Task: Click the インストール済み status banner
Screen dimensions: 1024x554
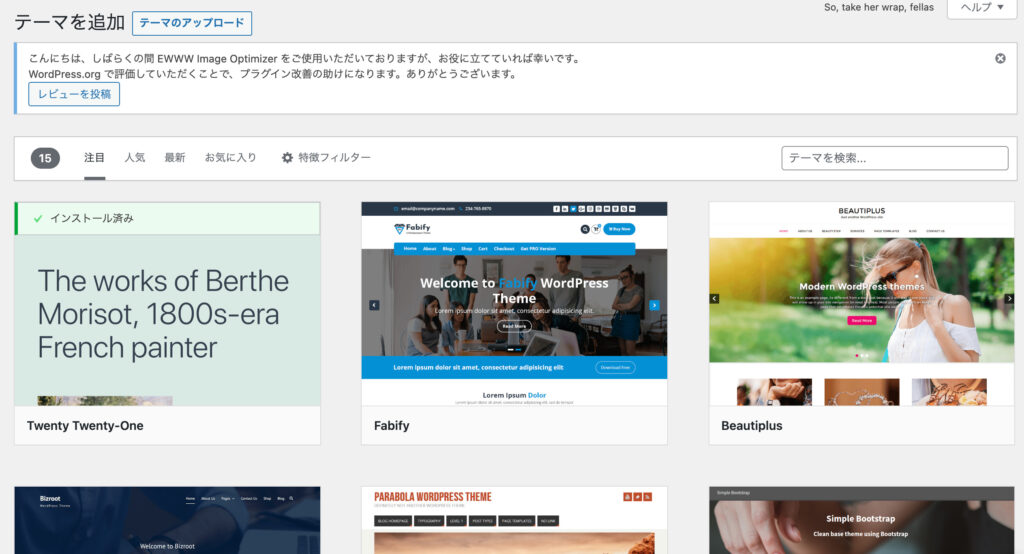Action: coord(167,218)
